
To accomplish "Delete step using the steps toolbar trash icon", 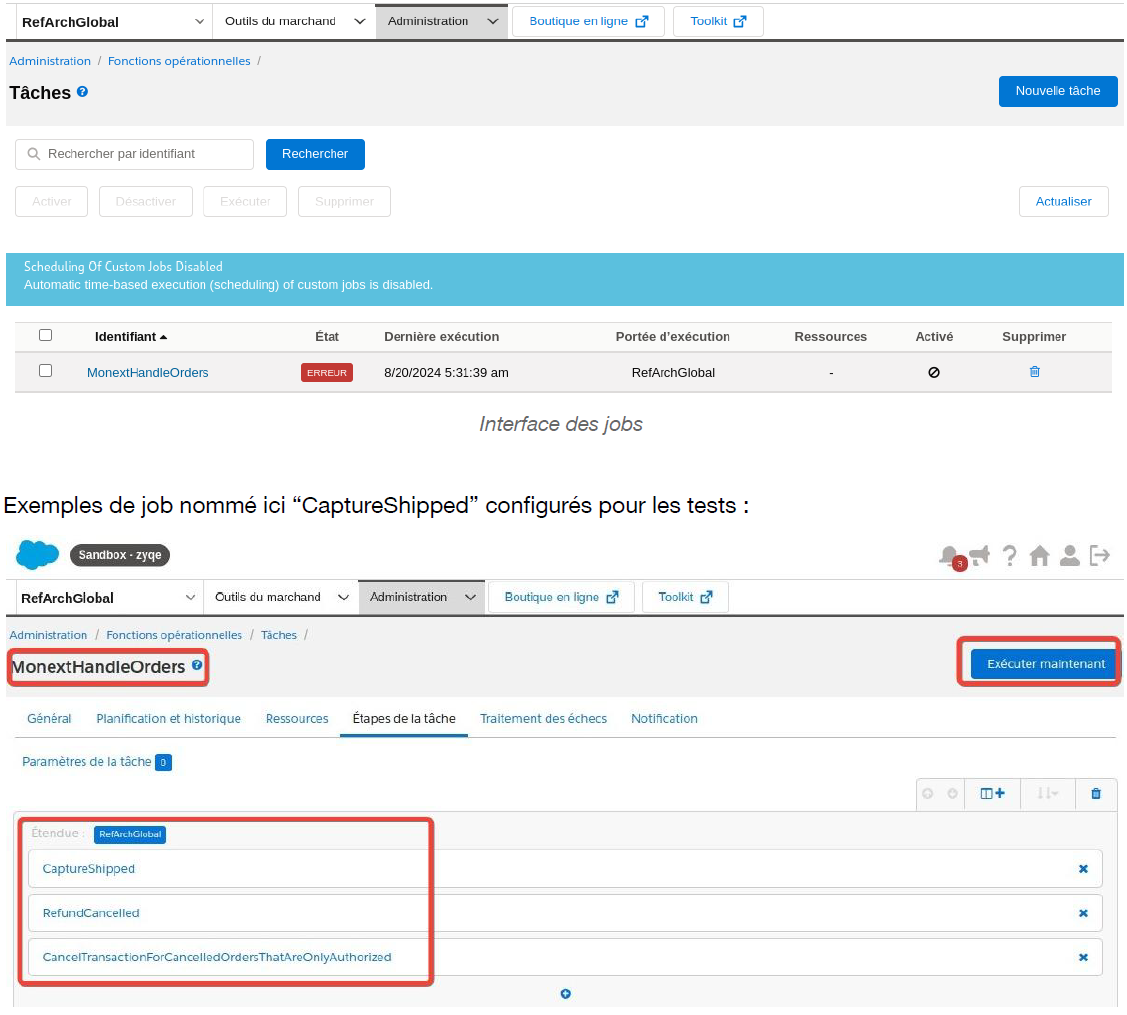I will [x=1096, y=794].
